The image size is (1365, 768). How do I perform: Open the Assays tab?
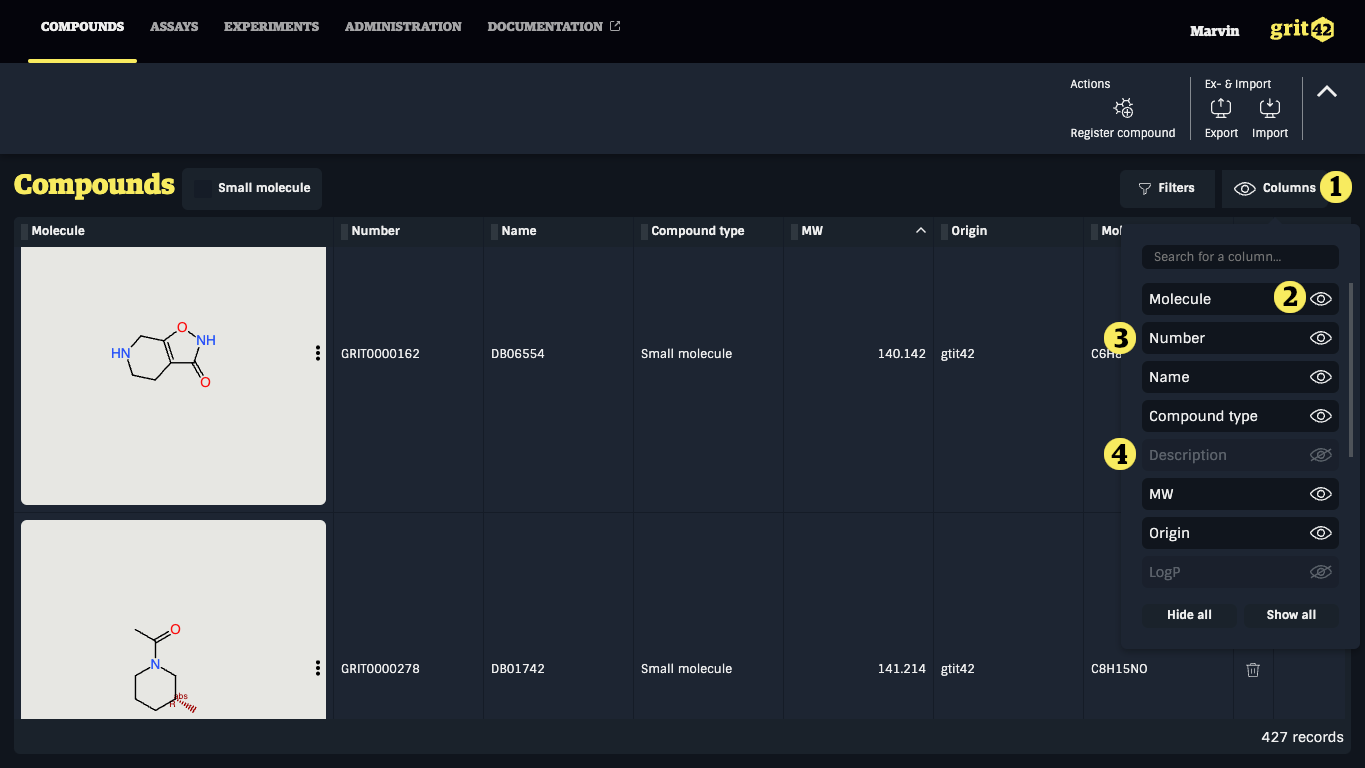click(x=174, y=27)
